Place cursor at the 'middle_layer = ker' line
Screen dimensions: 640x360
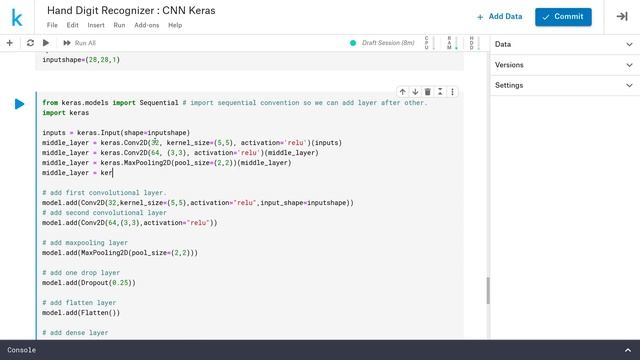tap(78, 173)
